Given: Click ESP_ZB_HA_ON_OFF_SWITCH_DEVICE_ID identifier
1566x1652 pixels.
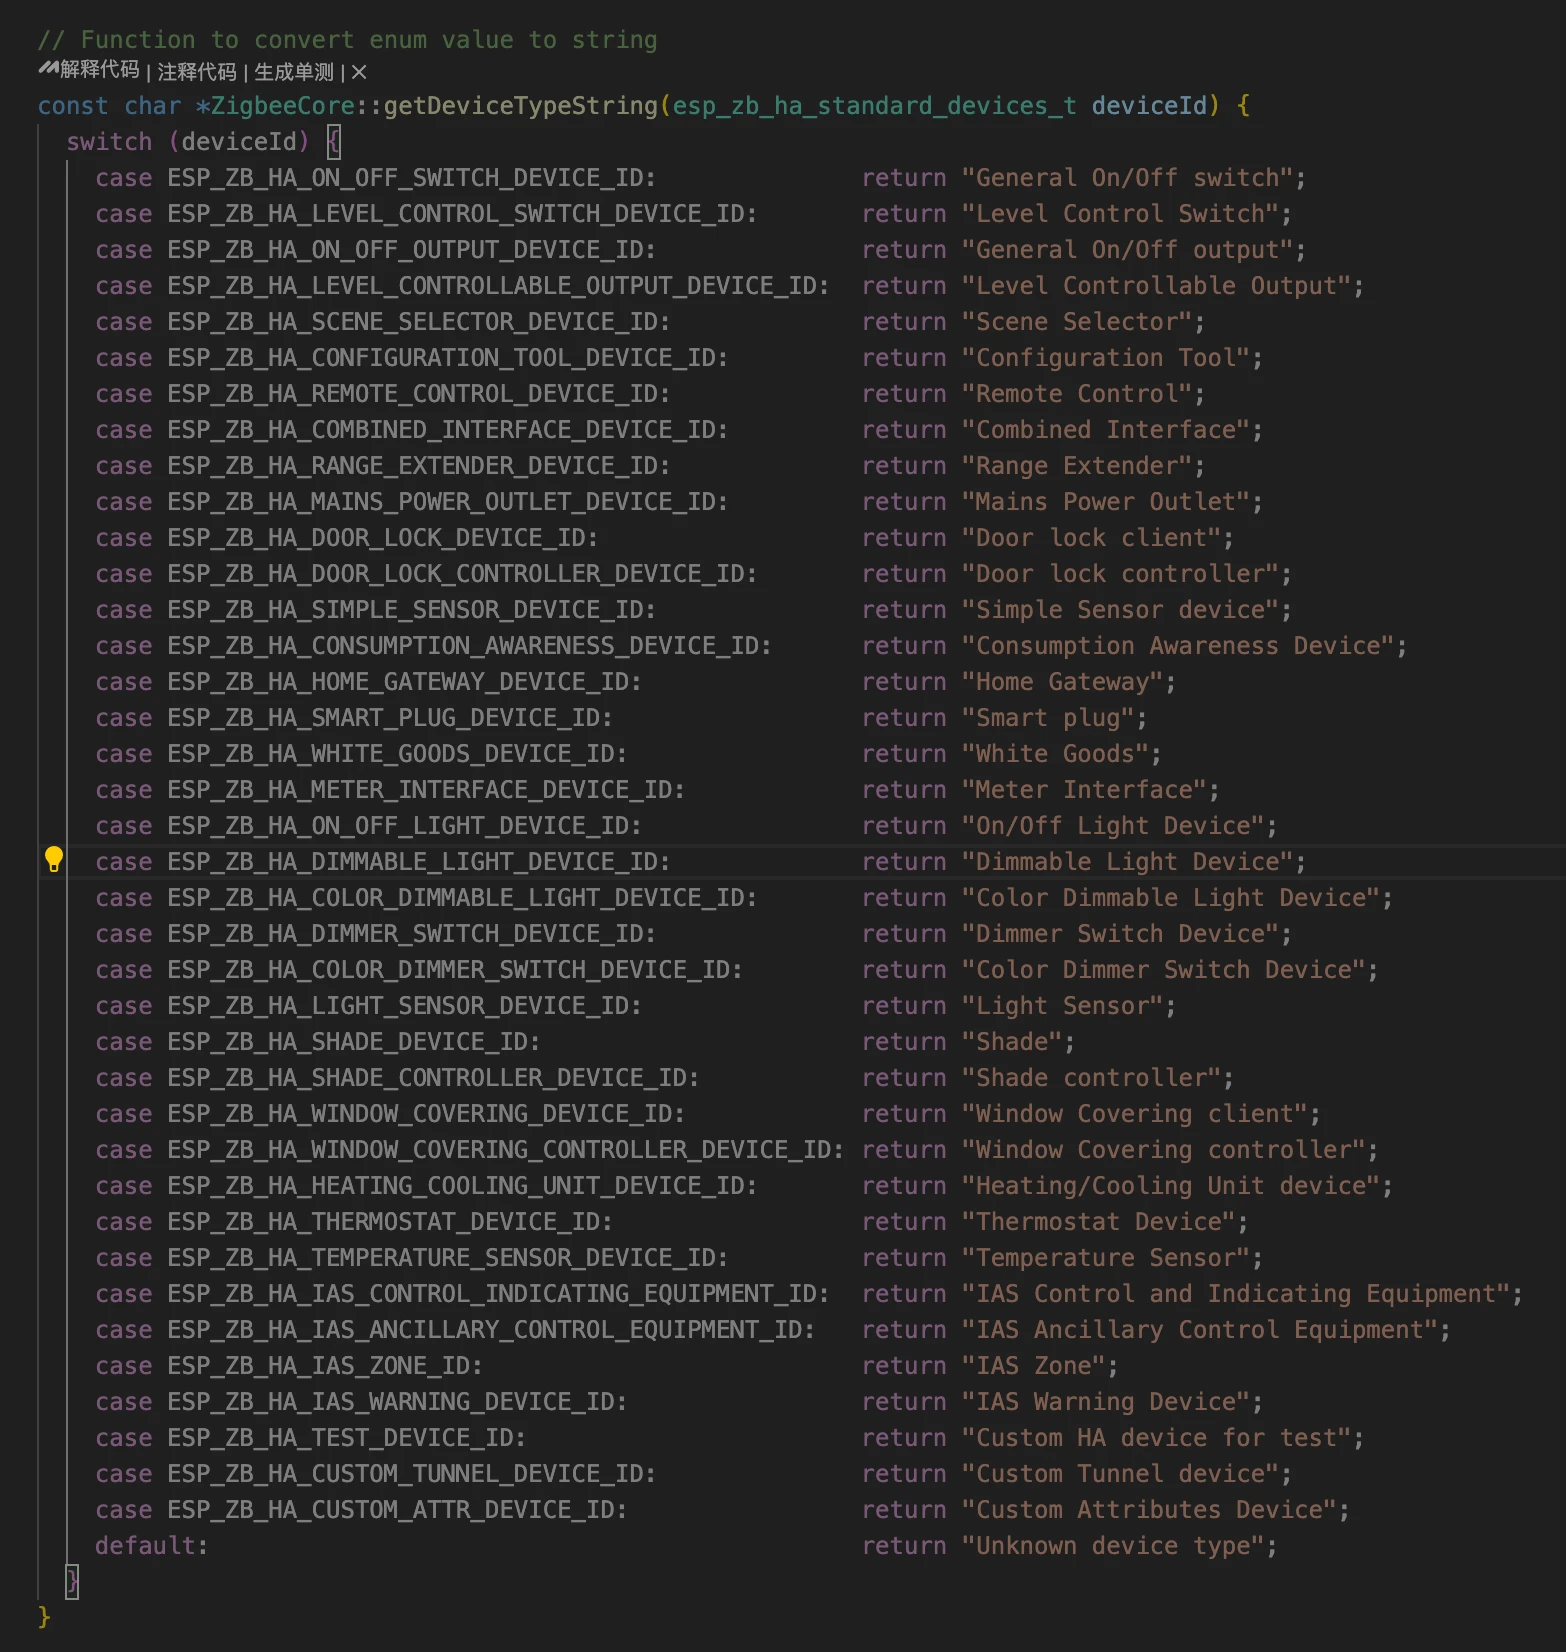Looking at the screenshot, I should 411,178.
